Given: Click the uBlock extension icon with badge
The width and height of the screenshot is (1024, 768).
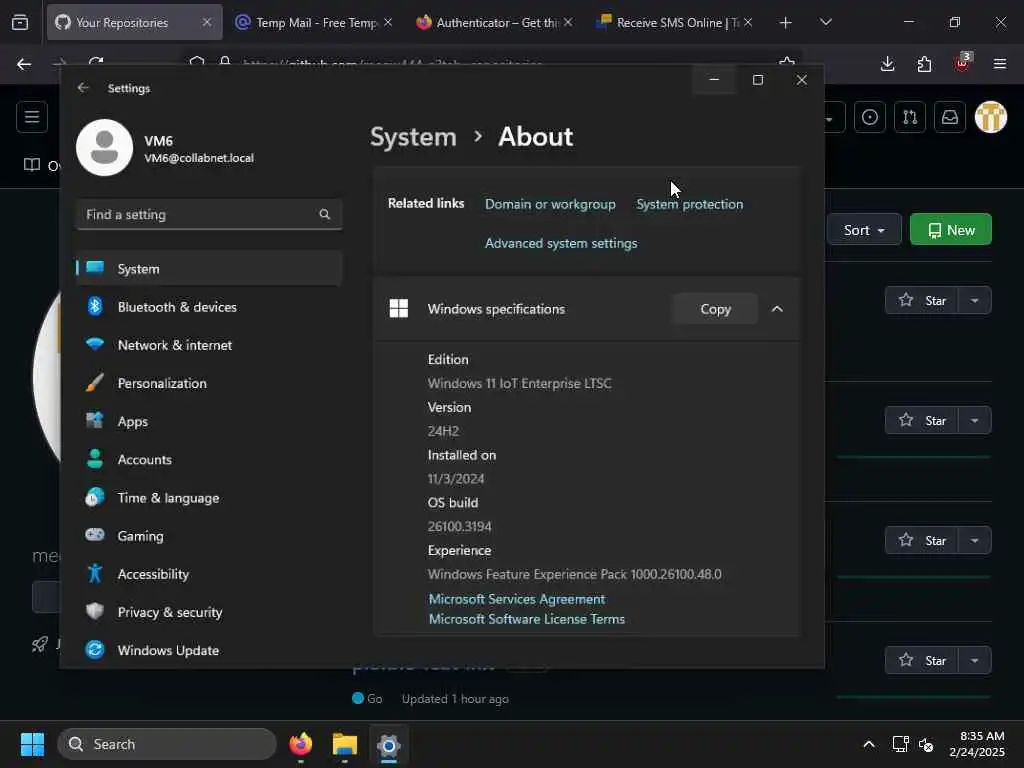Looking at the screenshot, I should (963, 63).
